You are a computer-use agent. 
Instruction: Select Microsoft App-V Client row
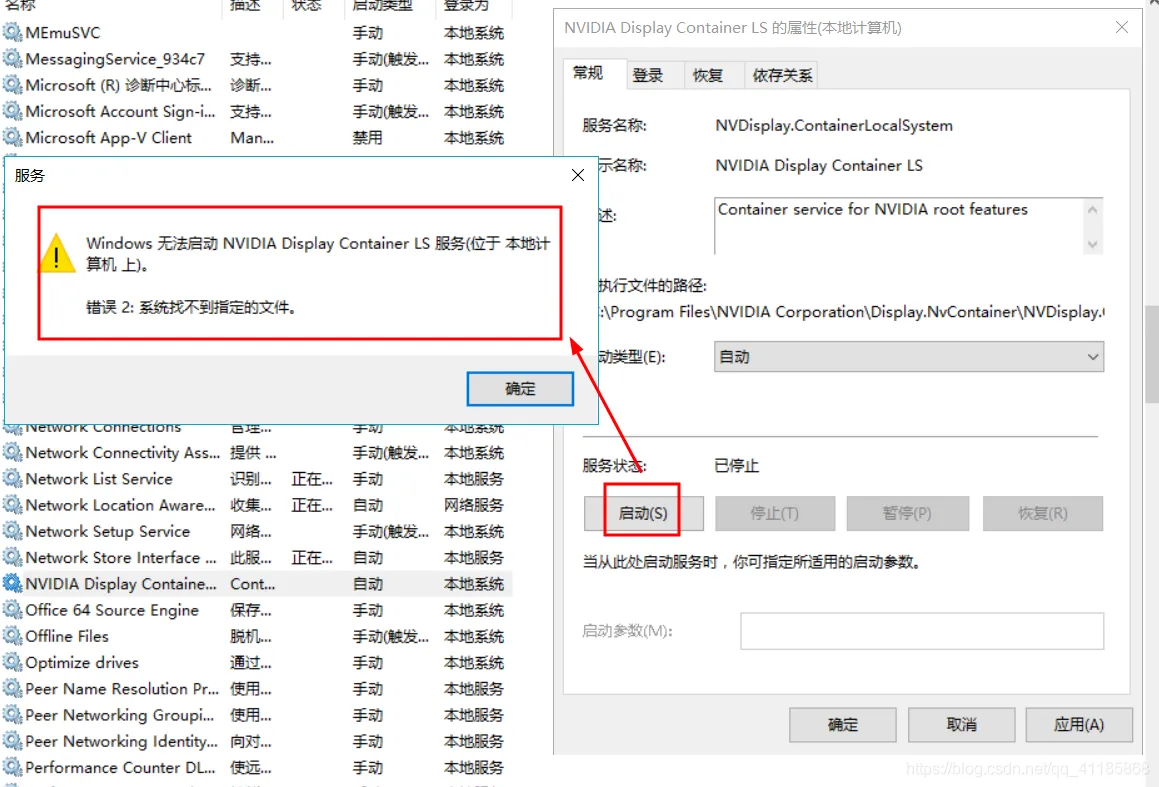[x=256, y=137]
